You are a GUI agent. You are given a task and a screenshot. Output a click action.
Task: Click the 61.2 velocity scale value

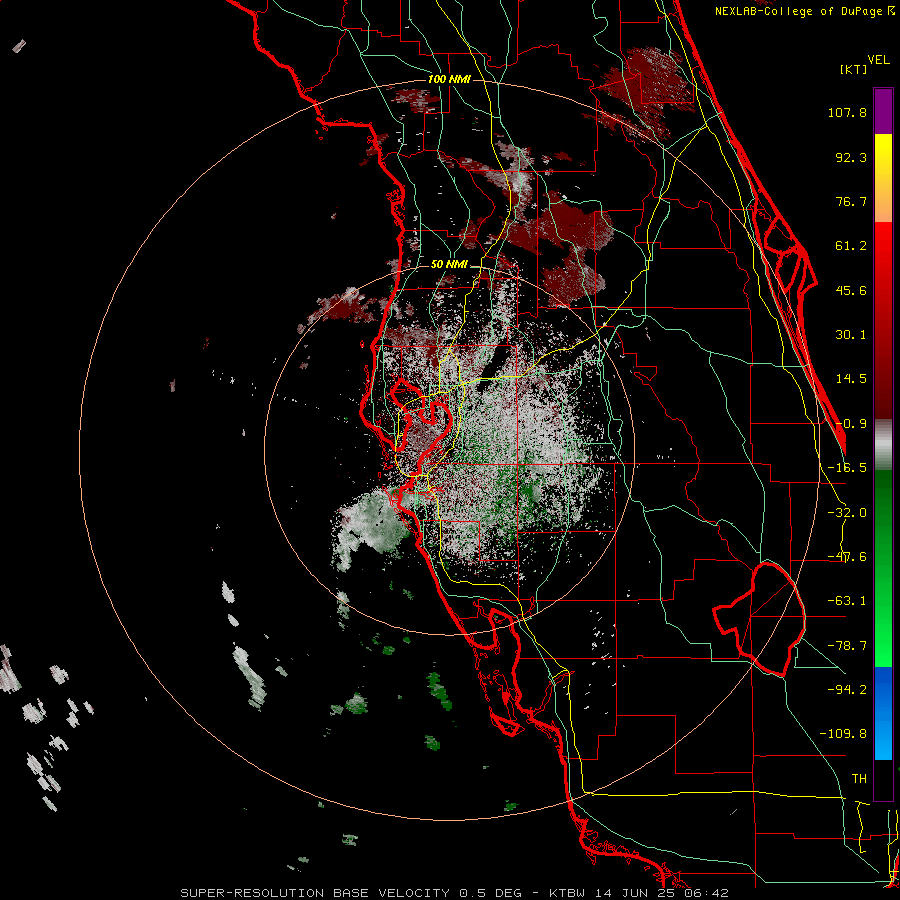click(851, 246)
